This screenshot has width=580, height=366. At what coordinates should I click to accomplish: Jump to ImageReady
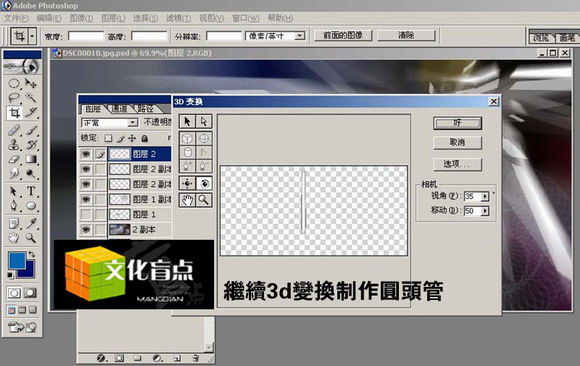[22, 327]
